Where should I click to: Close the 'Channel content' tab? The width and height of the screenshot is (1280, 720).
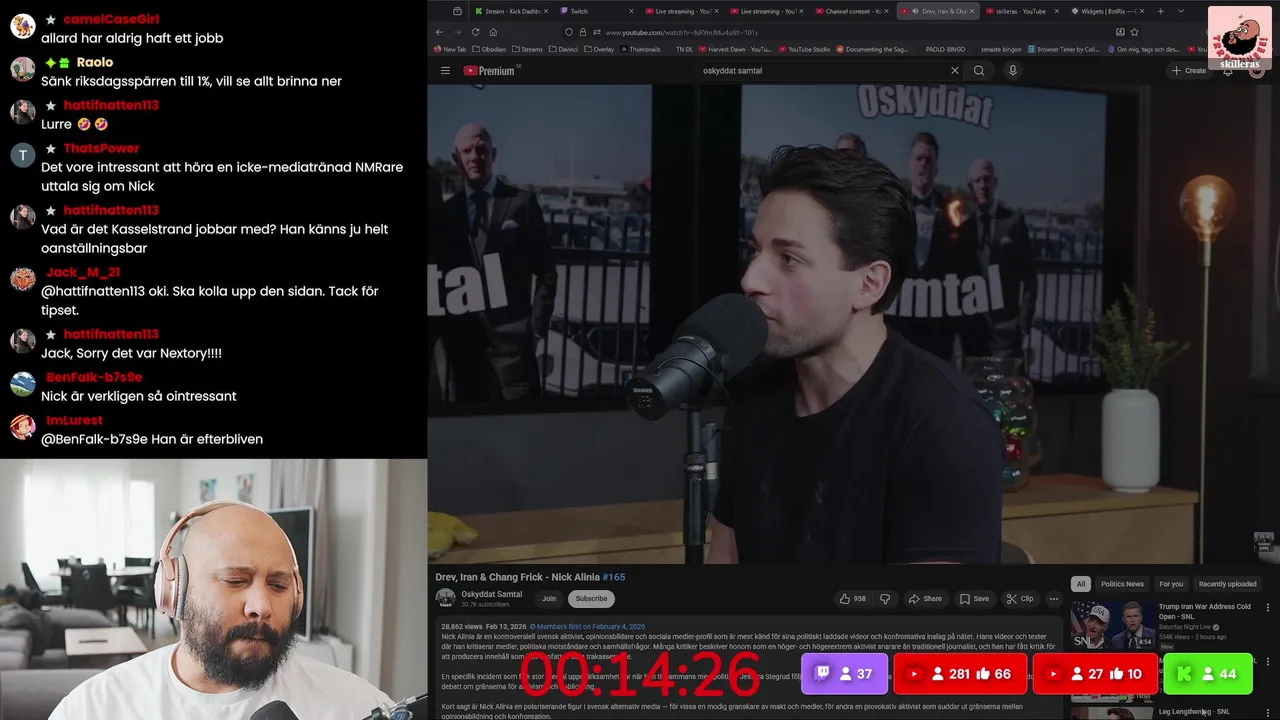[x=887, y=11]
